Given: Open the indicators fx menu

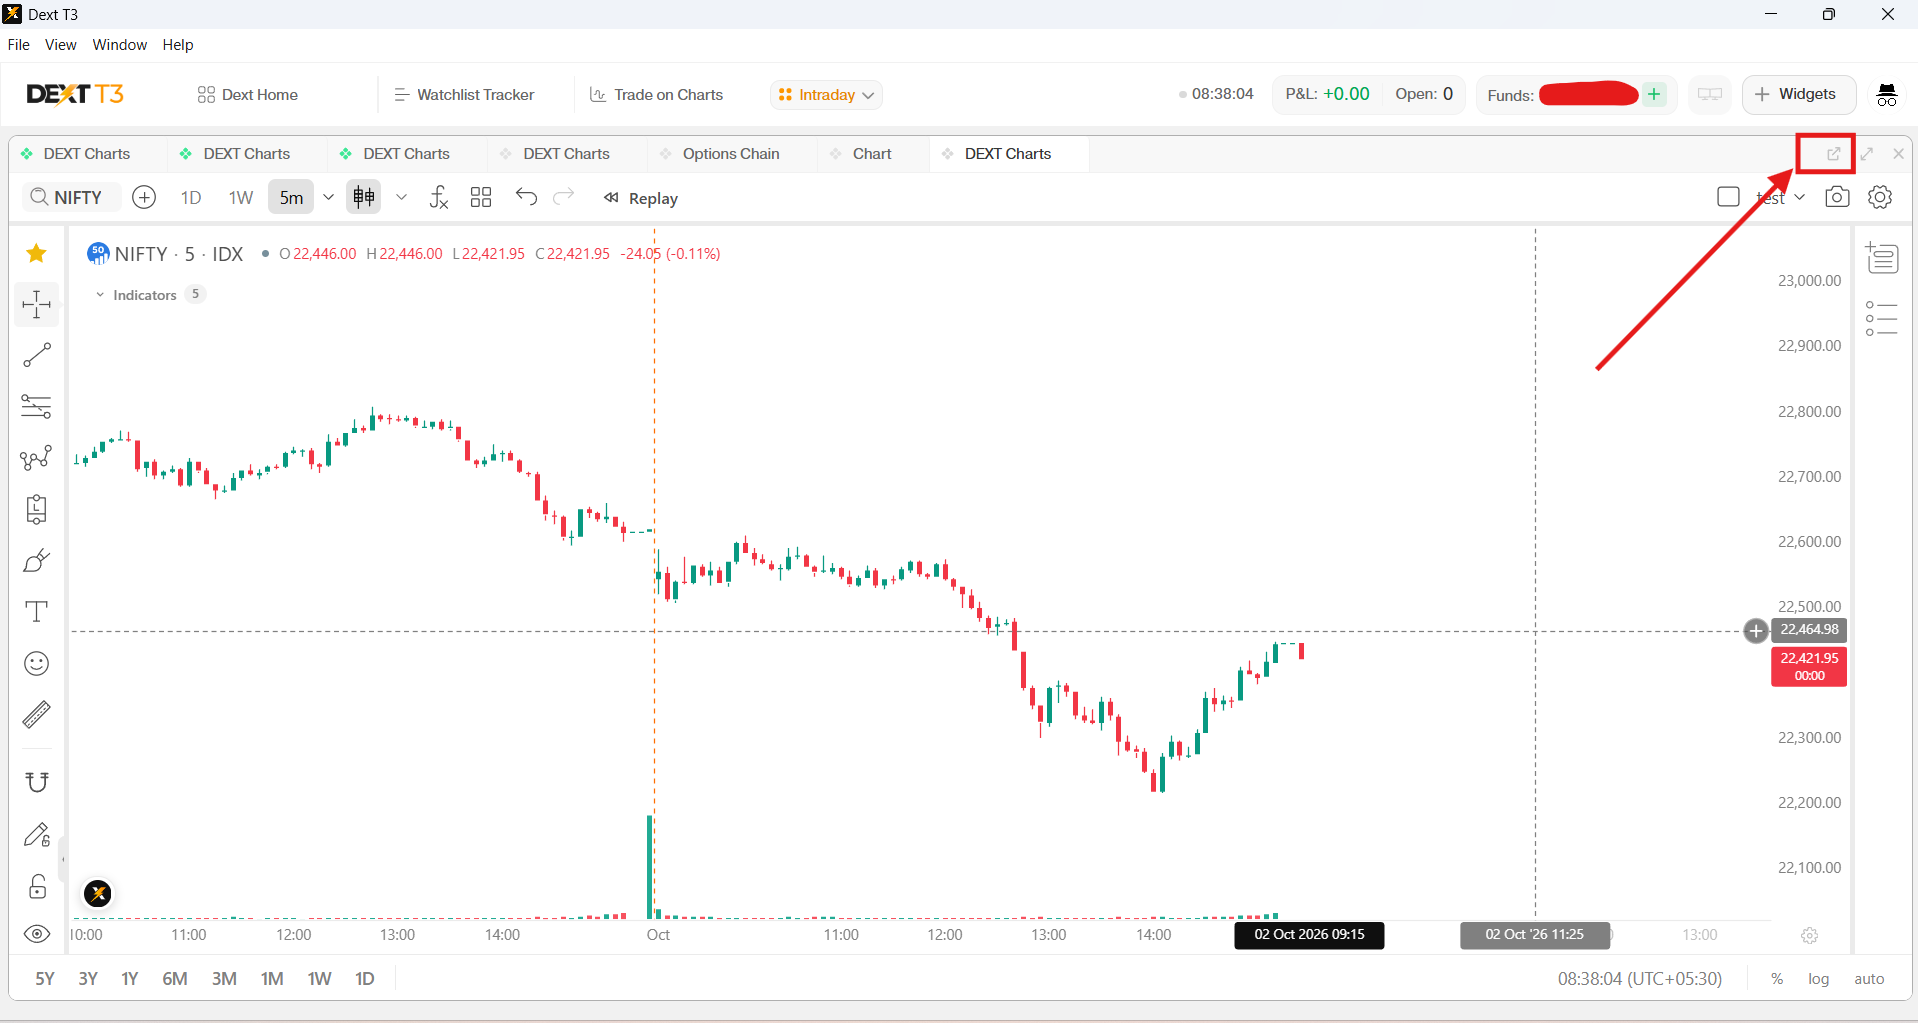Looking at the screenshot, I should tap(439, 198).
